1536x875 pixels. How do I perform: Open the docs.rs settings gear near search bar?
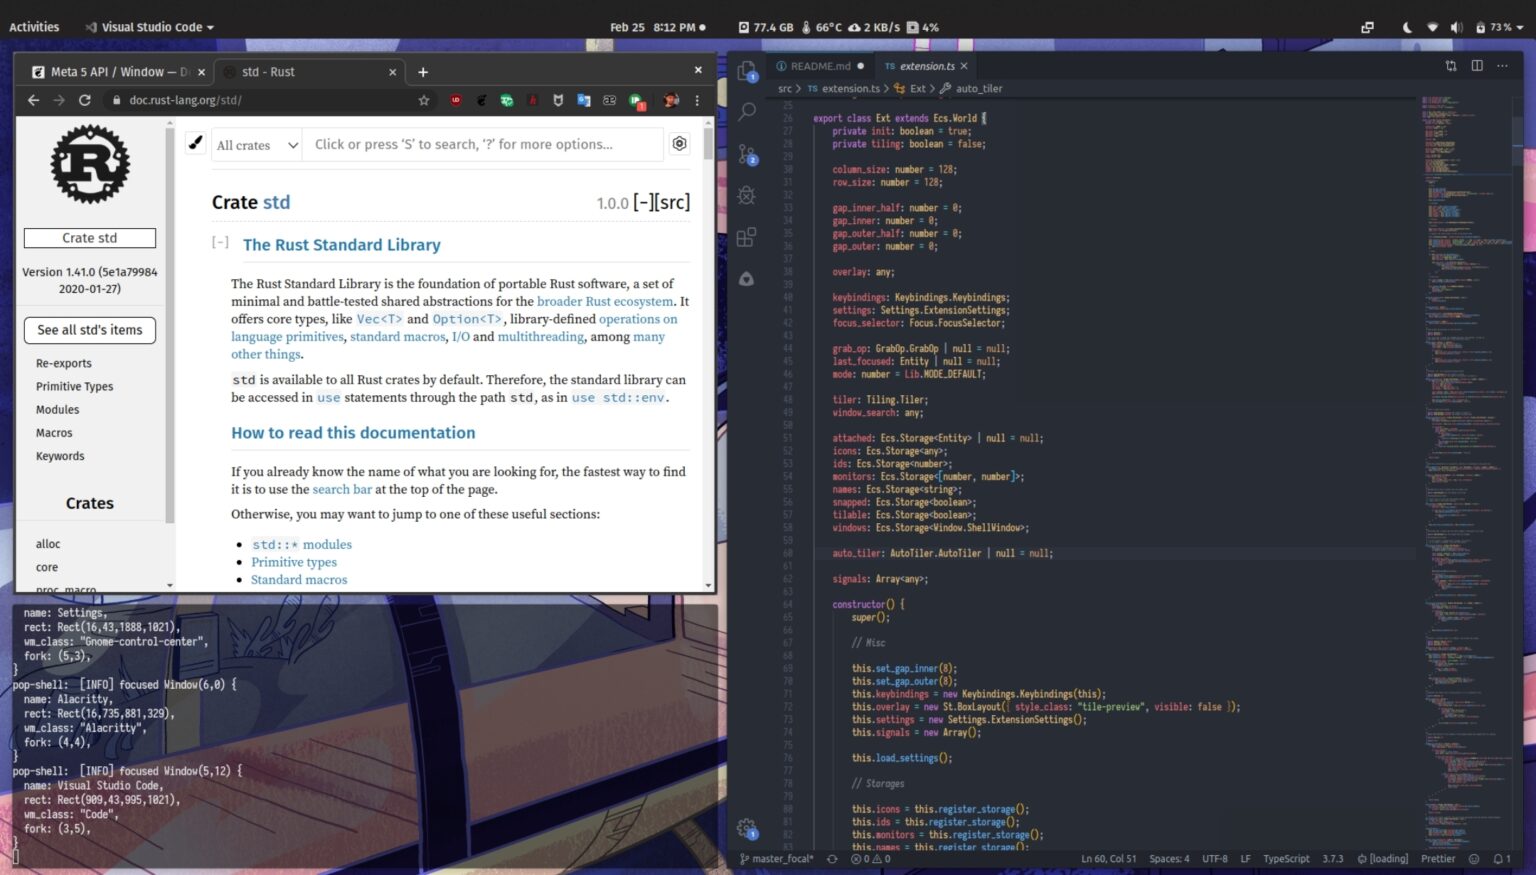point(679,143)
